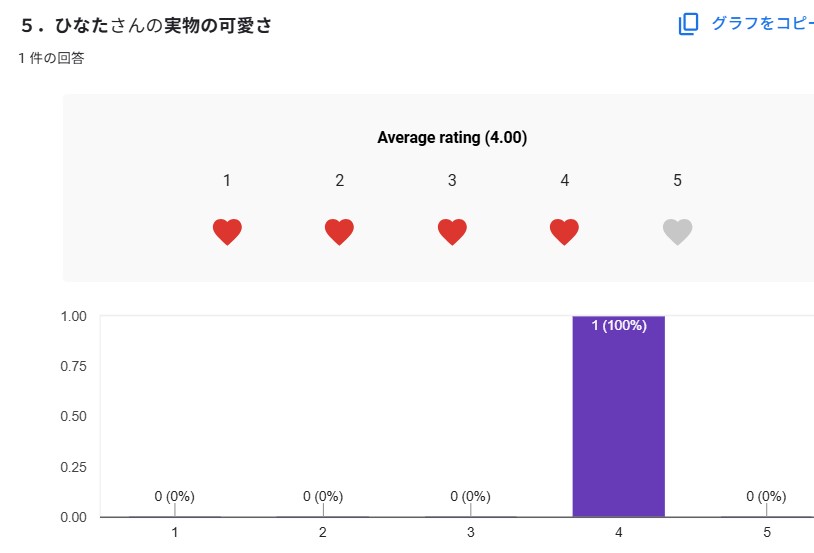Click the number 5 above the gray heart
Screen dimensions: 814x553
click(677, 180)
